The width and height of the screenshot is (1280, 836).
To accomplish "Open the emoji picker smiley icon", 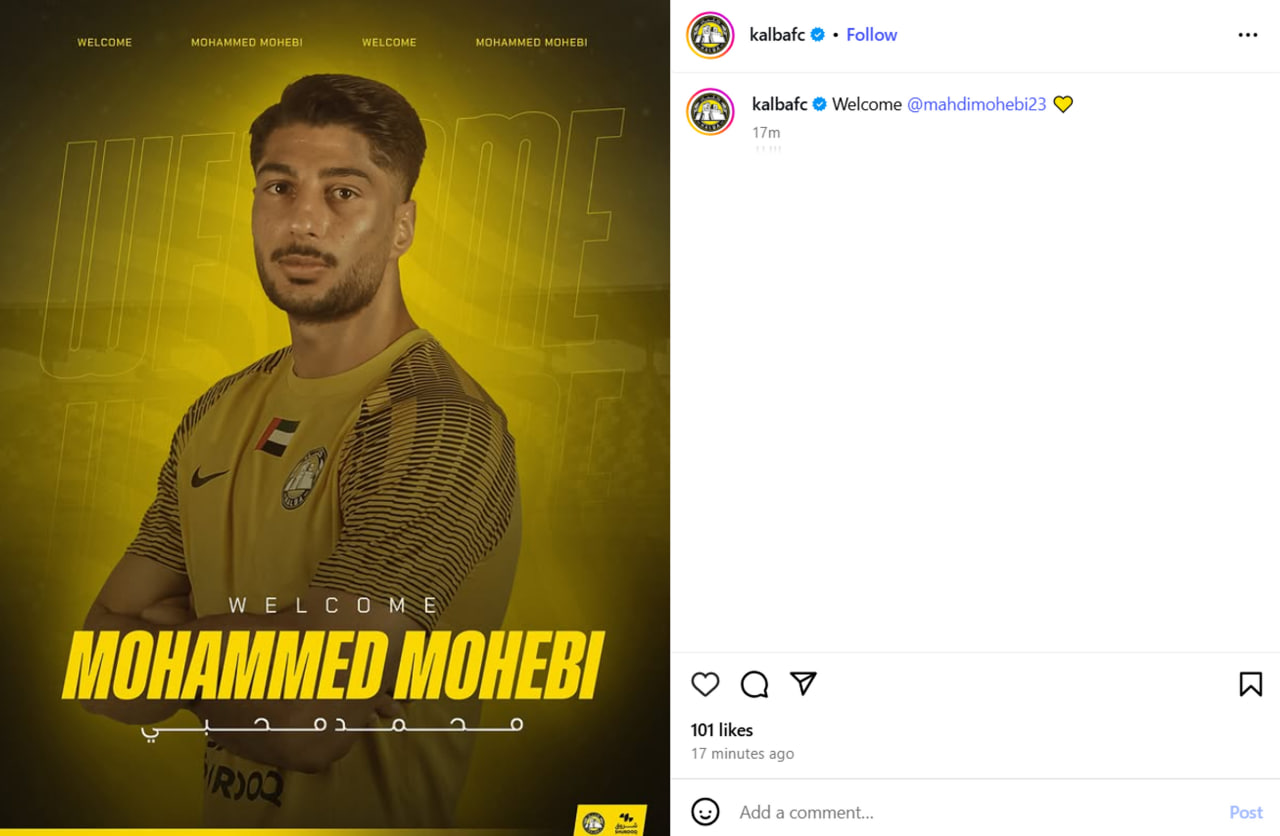I will pyautogui.click(x=705, y=812).
